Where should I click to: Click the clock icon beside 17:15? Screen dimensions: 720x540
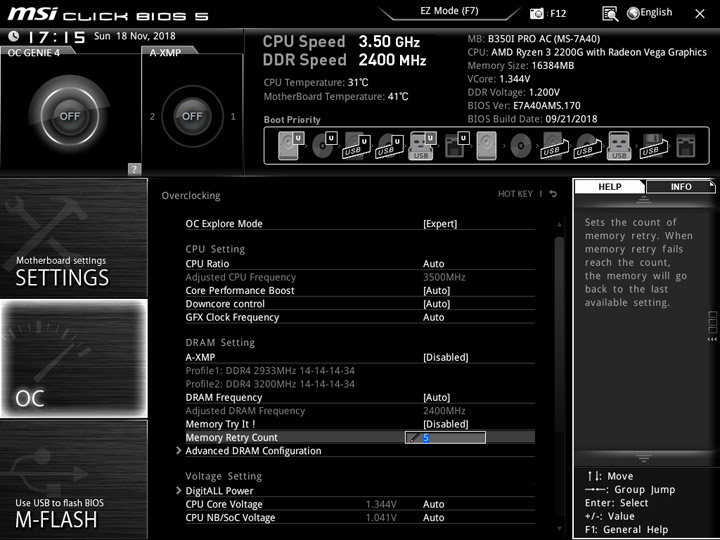pyautogui.click(x=14, y=36)
